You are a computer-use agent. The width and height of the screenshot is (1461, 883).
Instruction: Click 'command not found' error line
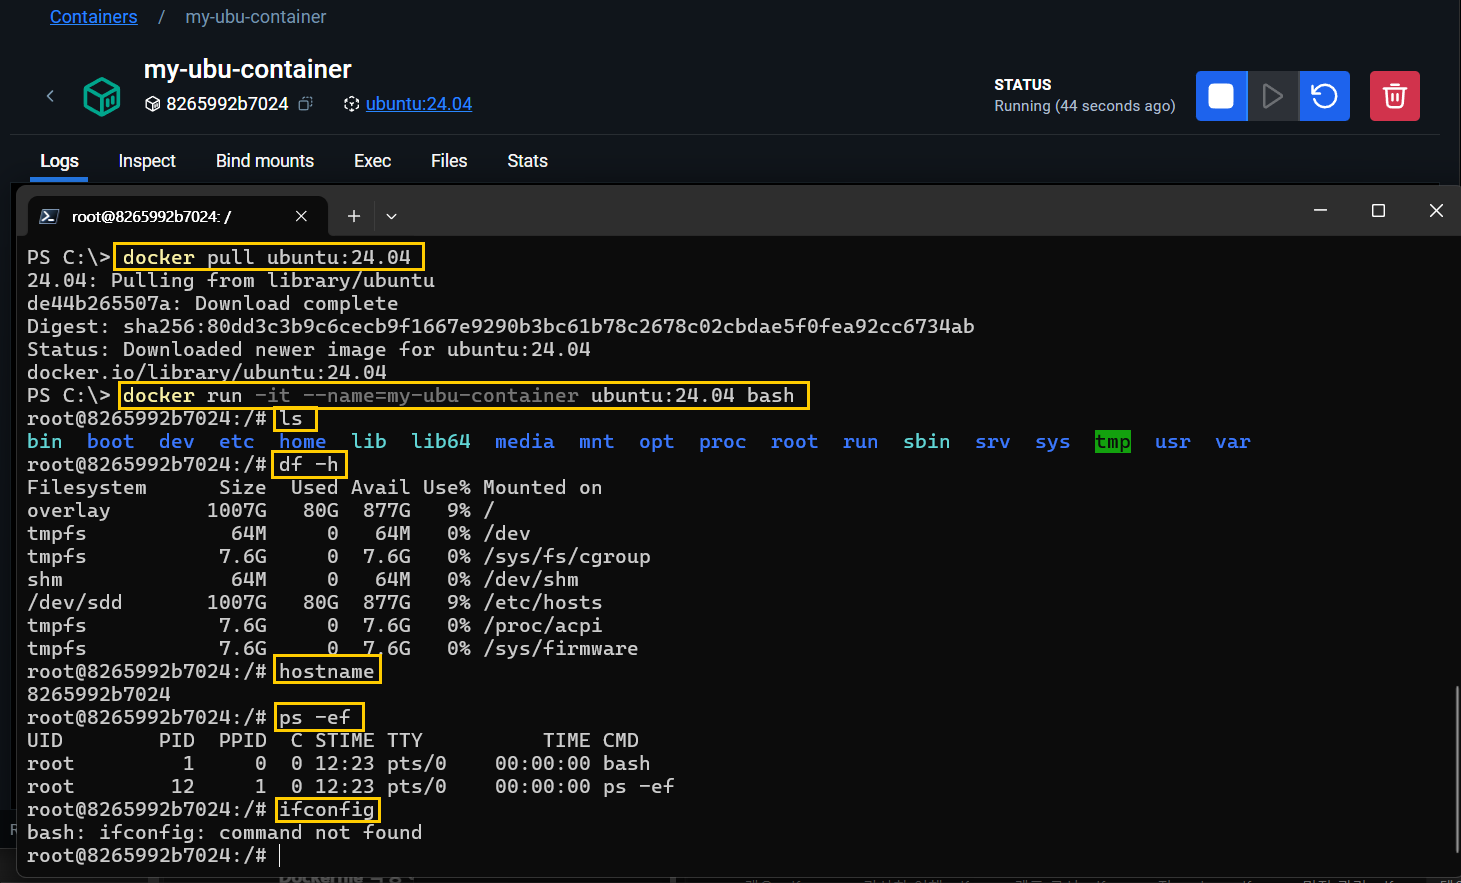(225, 832)
